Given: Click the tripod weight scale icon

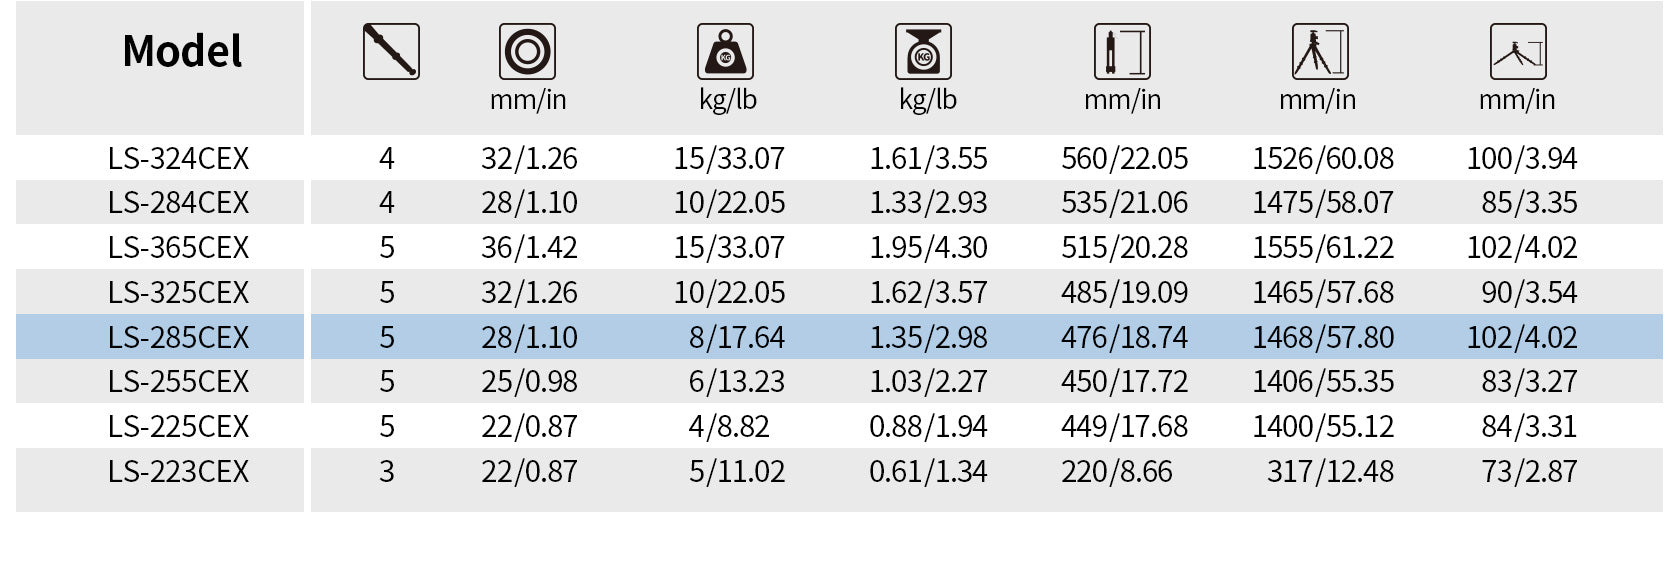Looking at the screenshot, I should pos(923,52).
